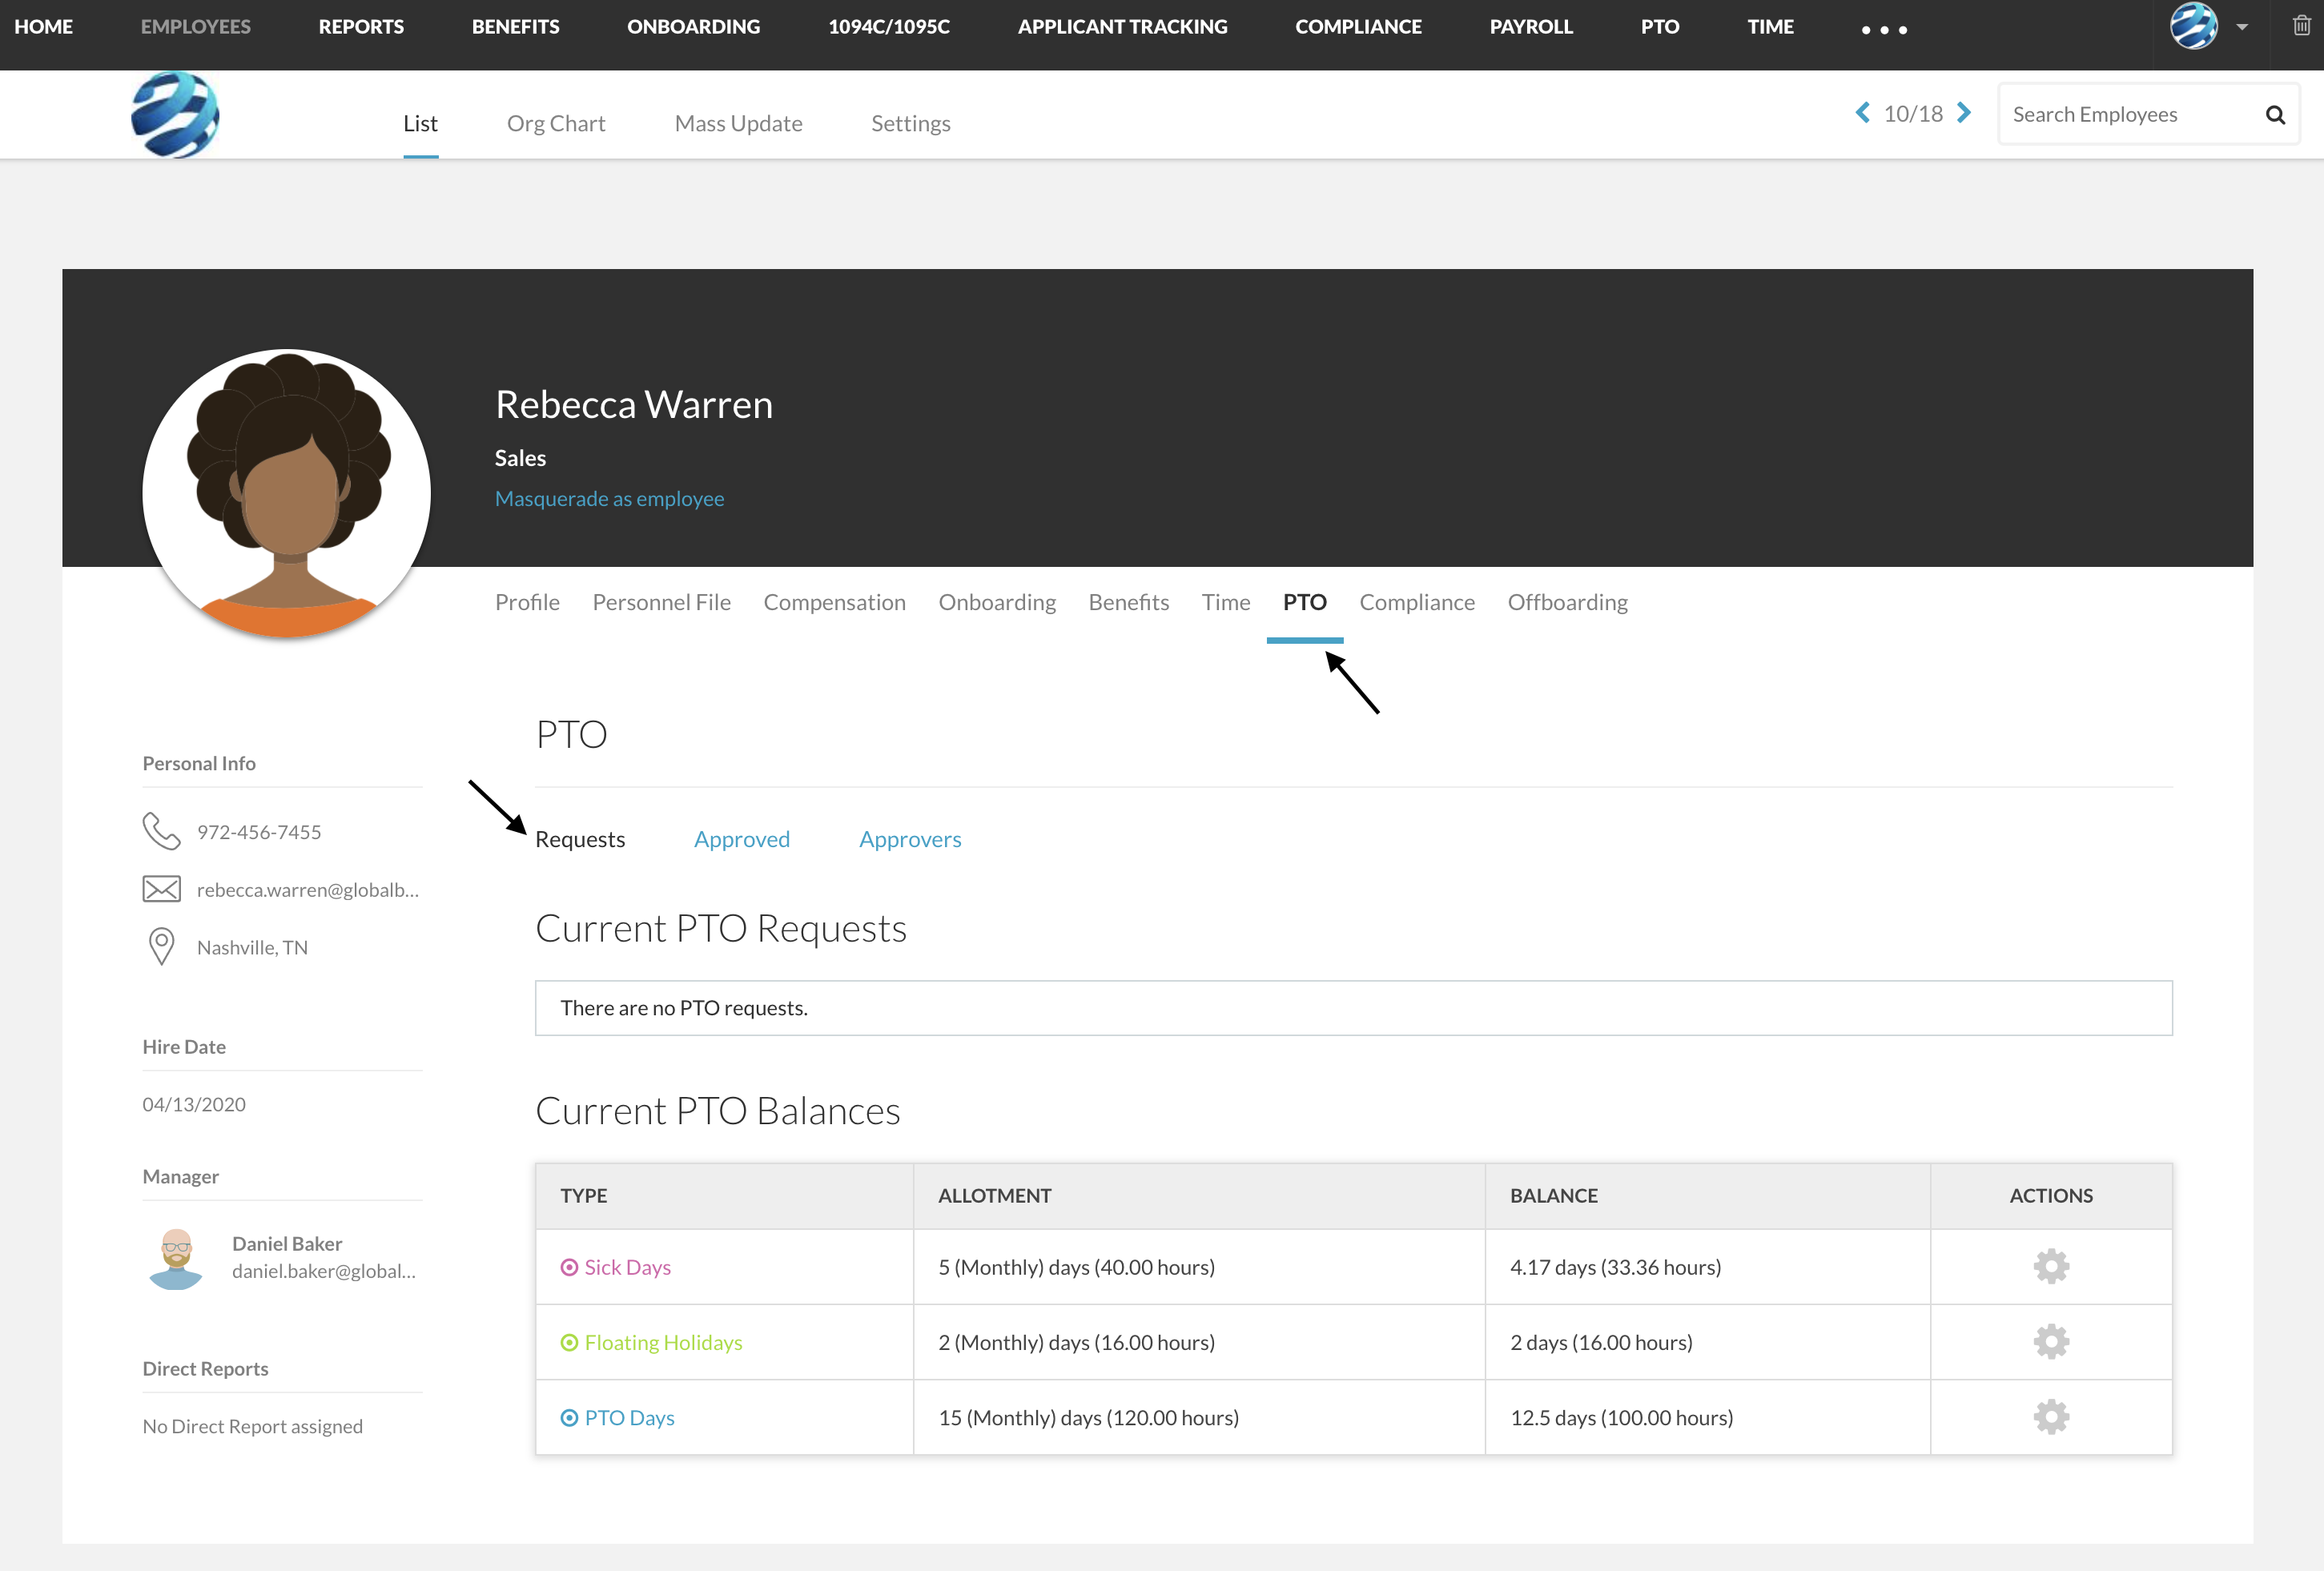Open the Floating Holidays gear actions
The height and width of the screenshot is (1571, 2324).
click(x=2050, y=1341)
